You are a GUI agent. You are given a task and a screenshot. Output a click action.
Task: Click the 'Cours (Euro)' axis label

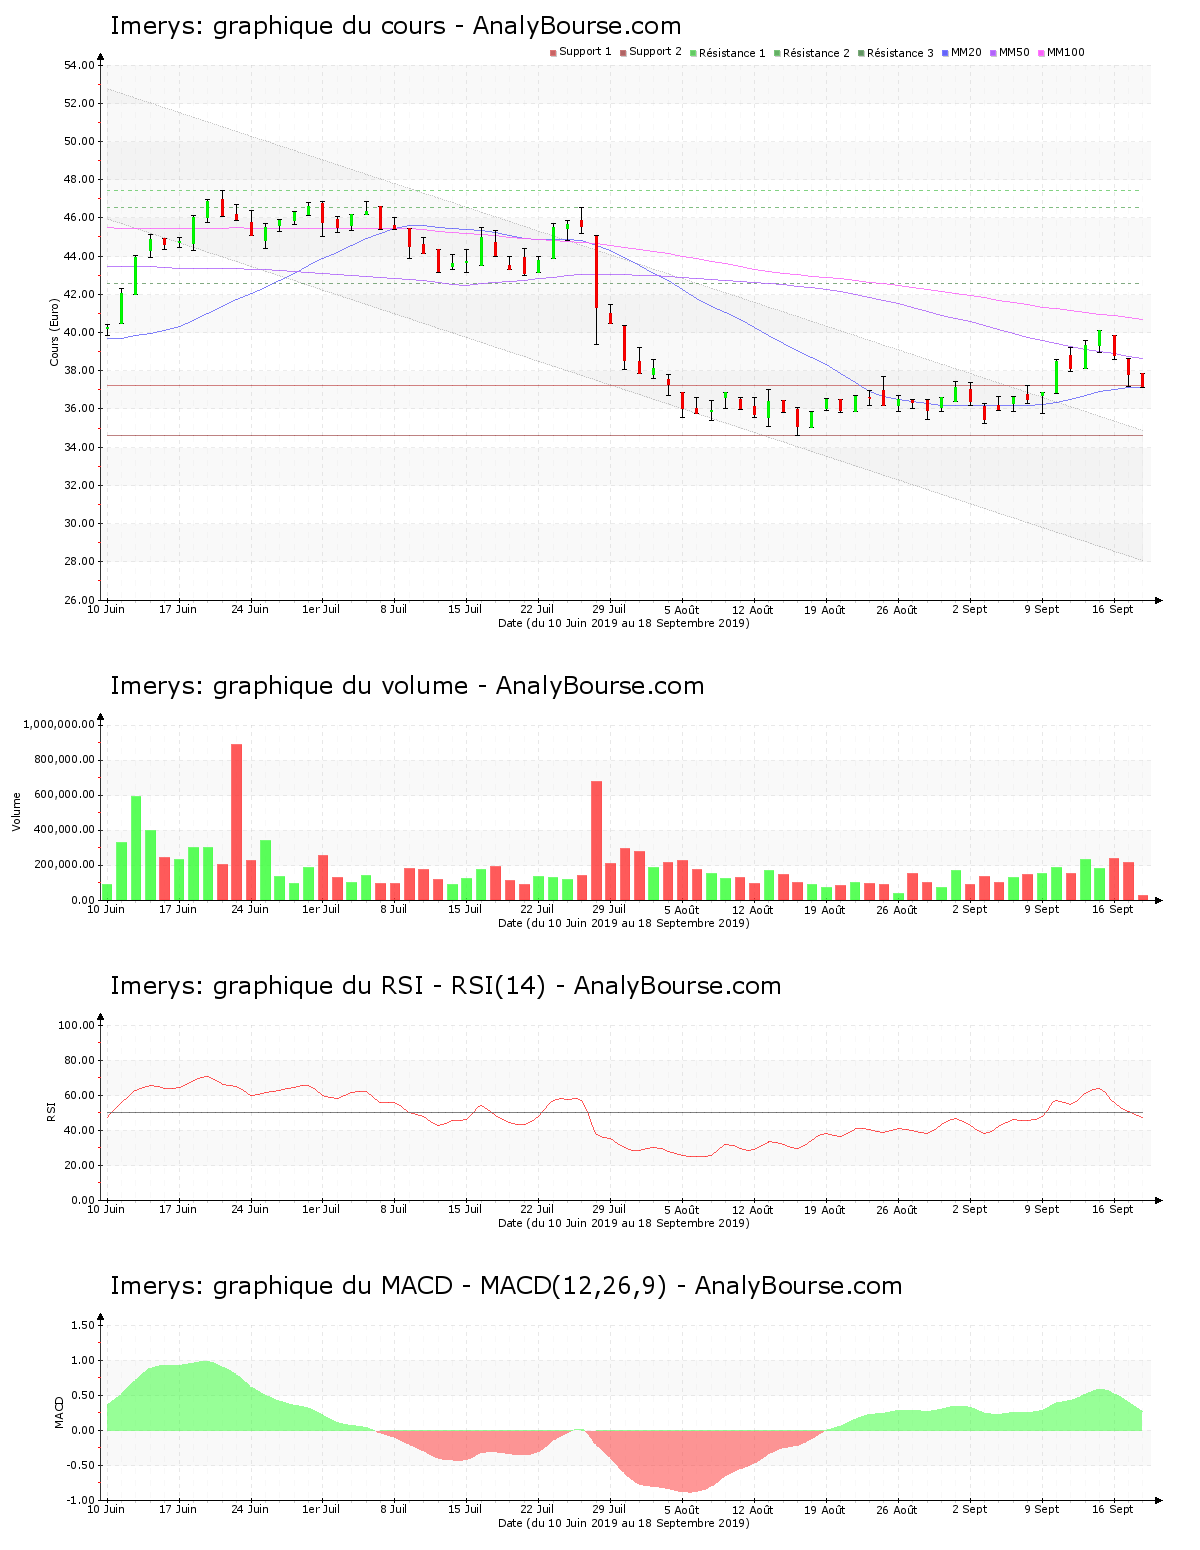[x=55, y=333]
